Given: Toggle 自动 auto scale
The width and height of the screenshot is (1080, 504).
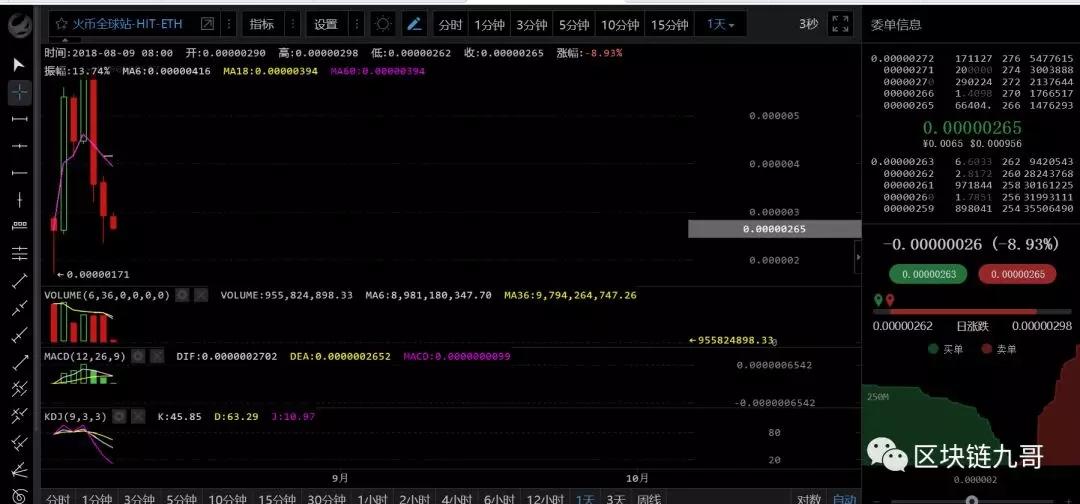Looking at the screenshot, I should pyautogui.click(x=844, y=498).
